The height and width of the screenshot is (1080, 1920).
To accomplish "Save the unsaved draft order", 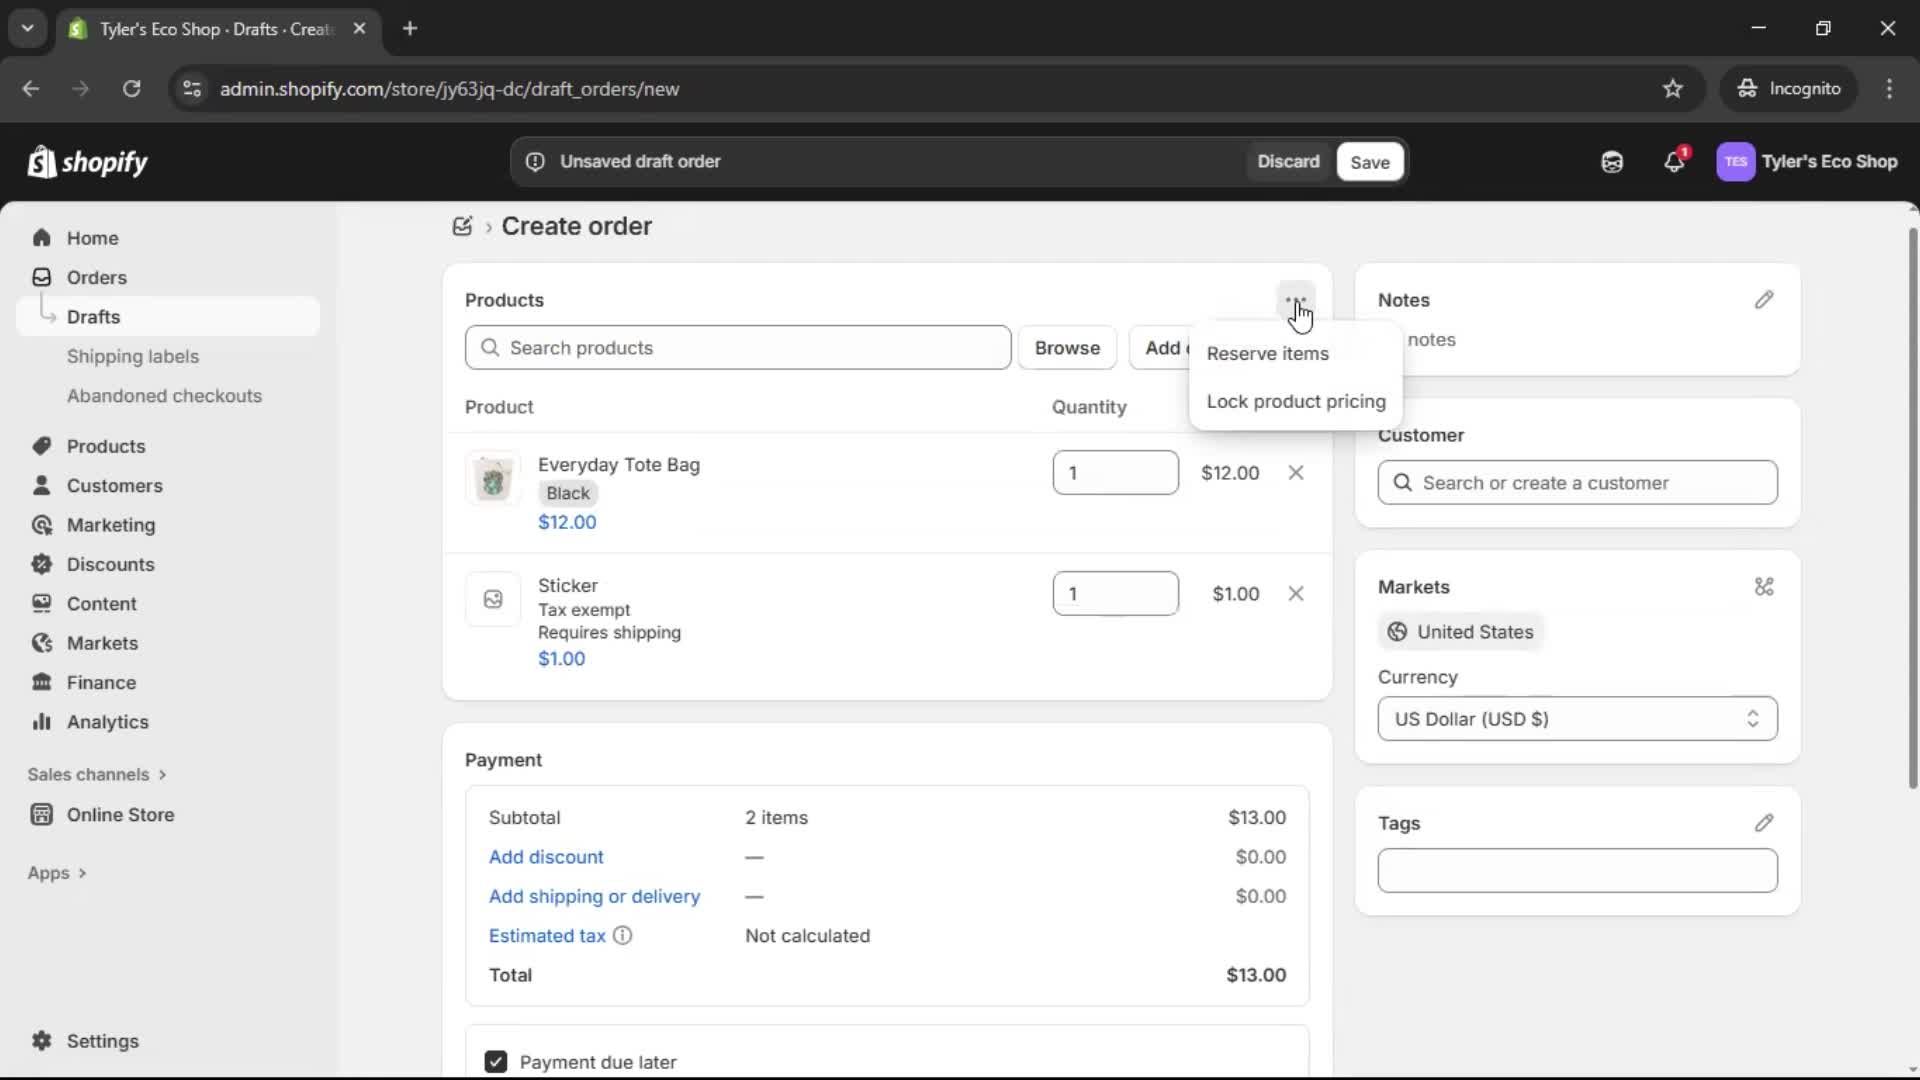I will tap(1369, 161).
